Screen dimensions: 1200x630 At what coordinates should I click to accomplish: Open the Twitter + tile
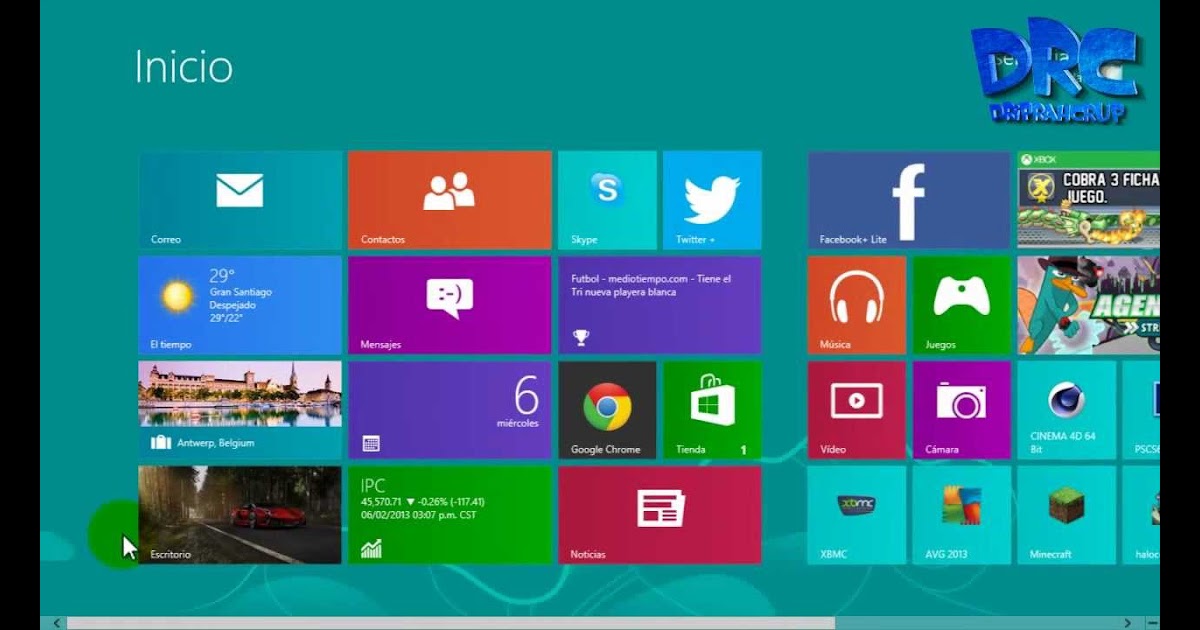click(712, 200)
